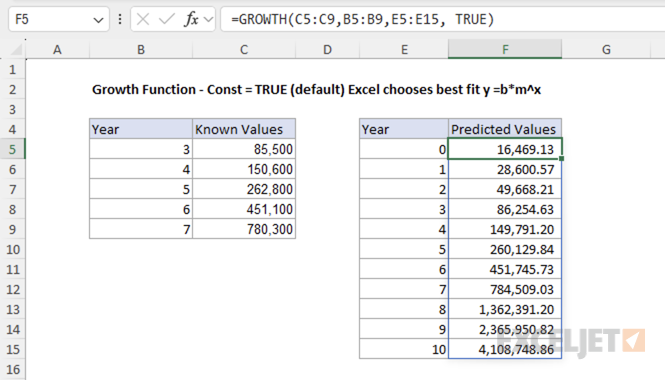Click the Name Box showing F5

pos(59,19)
